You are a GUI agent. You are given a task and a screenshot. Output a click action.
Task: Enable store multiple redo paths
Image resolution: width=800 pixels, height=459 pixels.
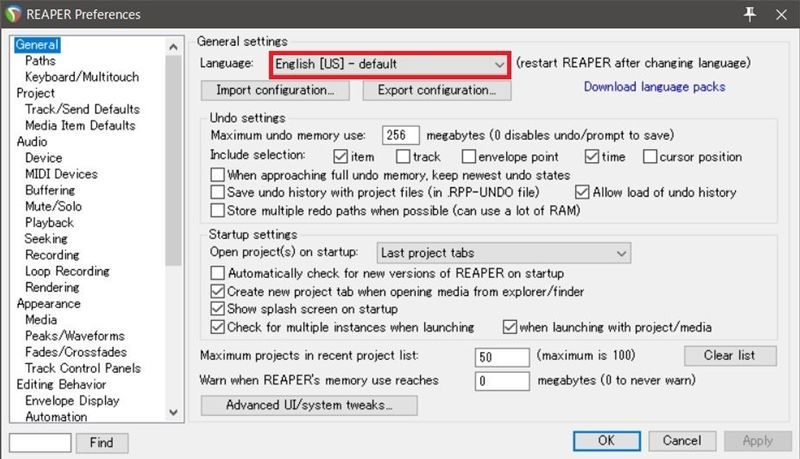click(x=217, y=210)
